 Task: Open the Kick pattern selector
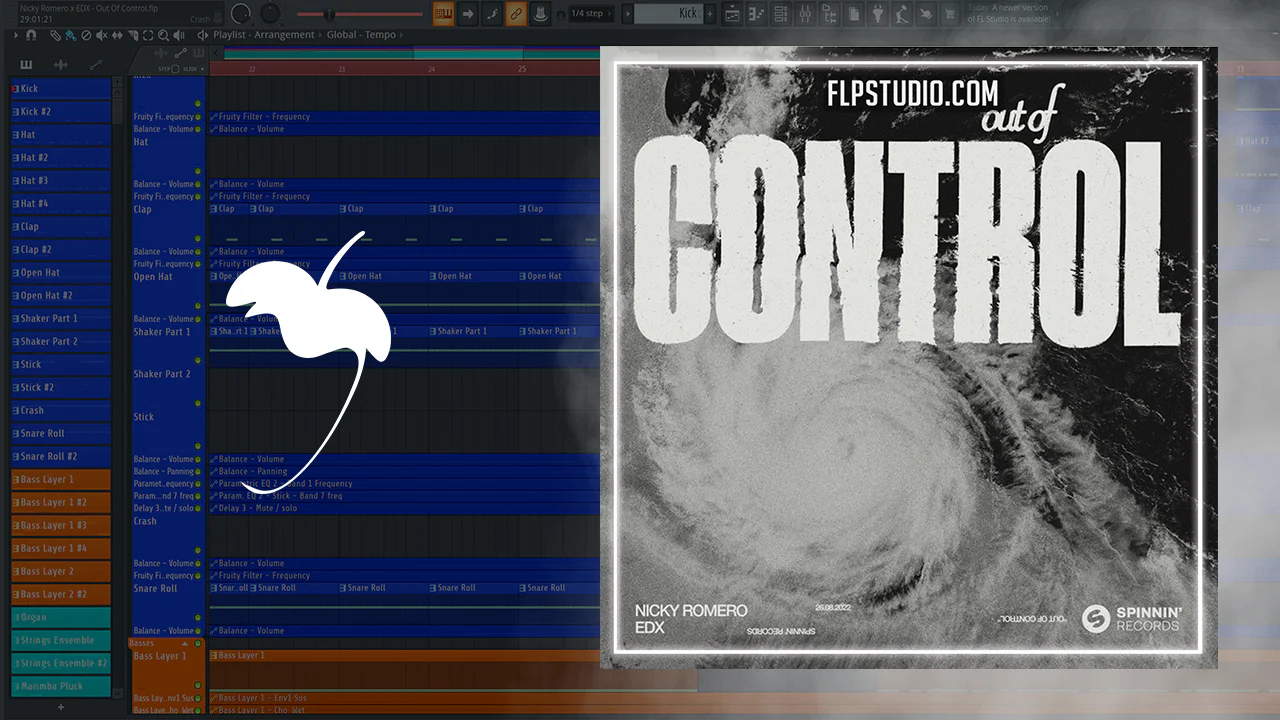click(670, 14)
